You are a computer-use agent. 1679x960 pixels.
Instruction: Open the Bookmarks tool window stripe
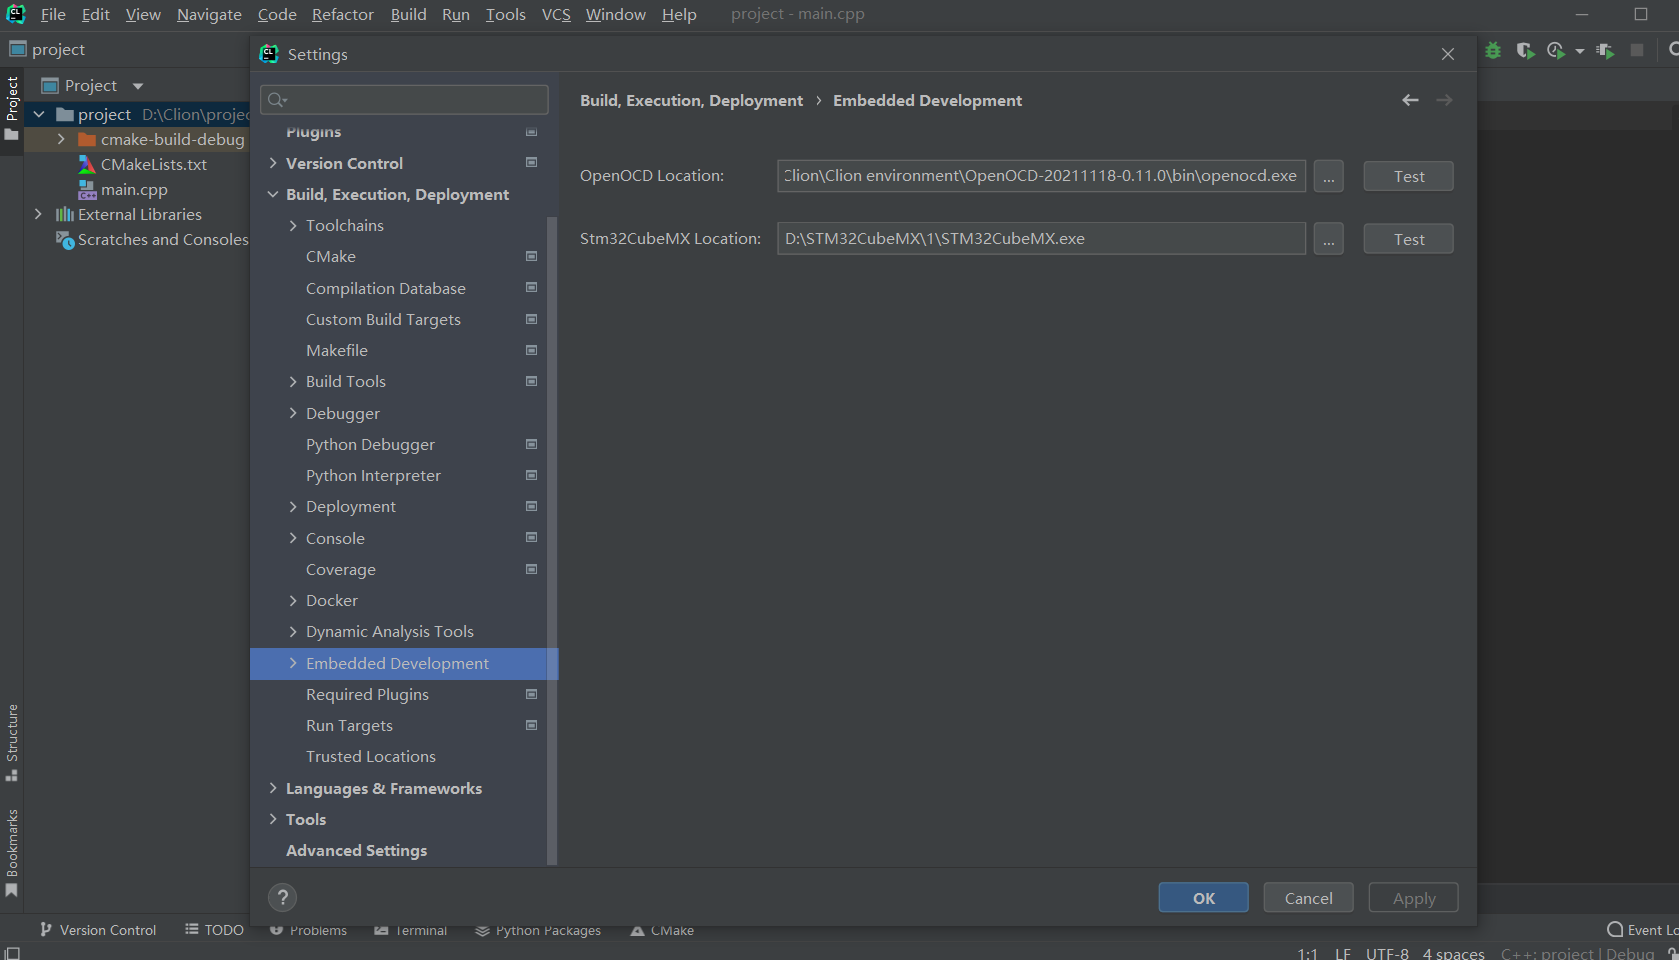pos(12,853)
